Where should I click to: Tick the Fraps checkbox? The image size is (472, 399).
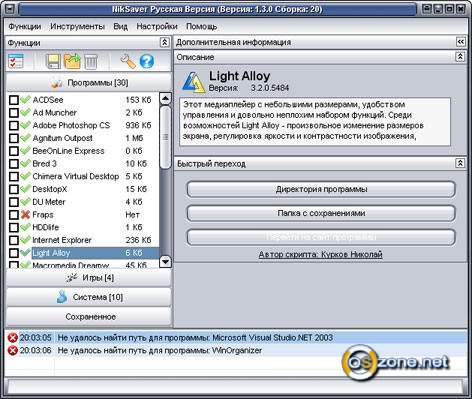click(x=14, y=215)
